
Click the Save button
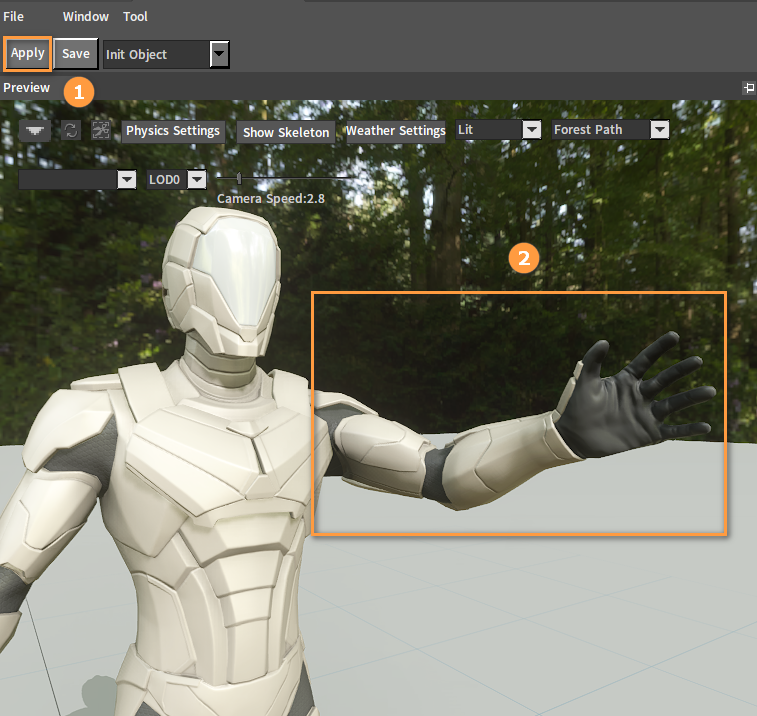click(x=76, y=54)
